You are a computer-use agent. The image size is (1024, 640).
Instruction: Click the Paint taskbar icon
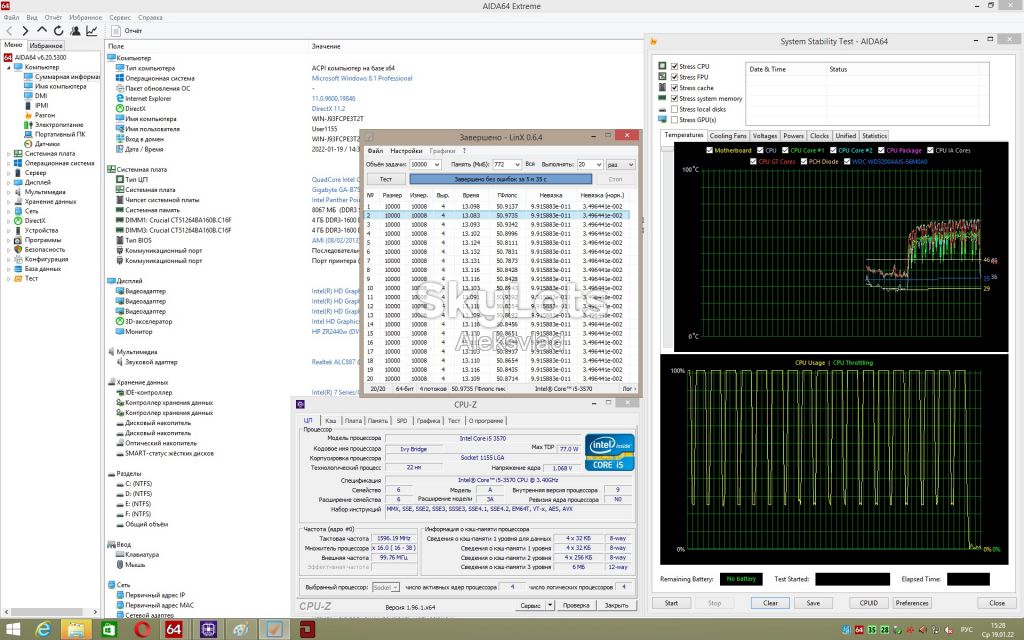tap(241, 630)
